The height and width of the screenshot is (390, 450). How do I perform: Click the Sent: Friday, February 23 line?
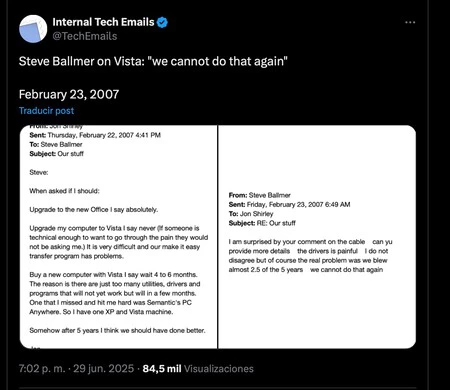[289, 205]
